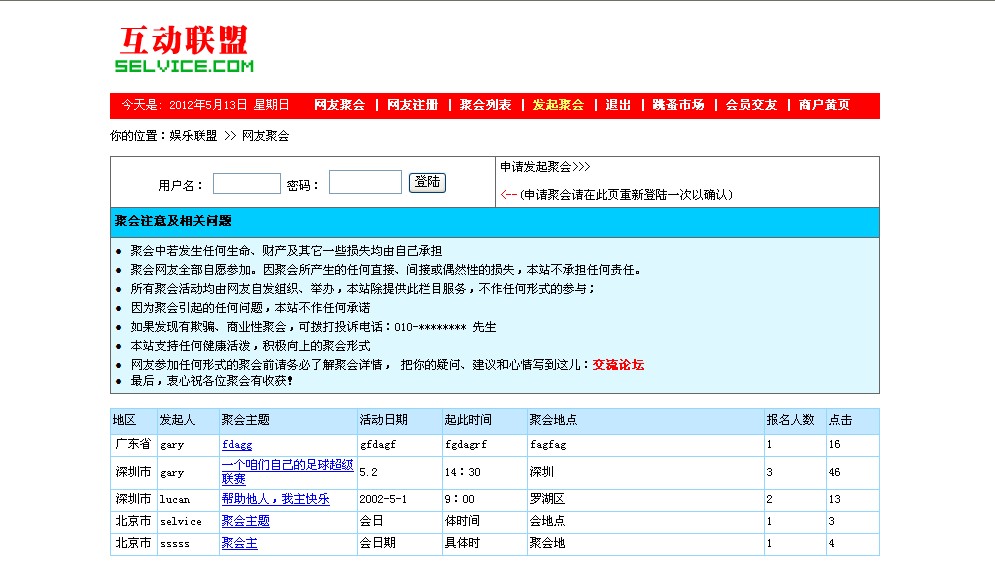
Task: Go to 商户黄页 in the navigation bar
Action: 824,105
